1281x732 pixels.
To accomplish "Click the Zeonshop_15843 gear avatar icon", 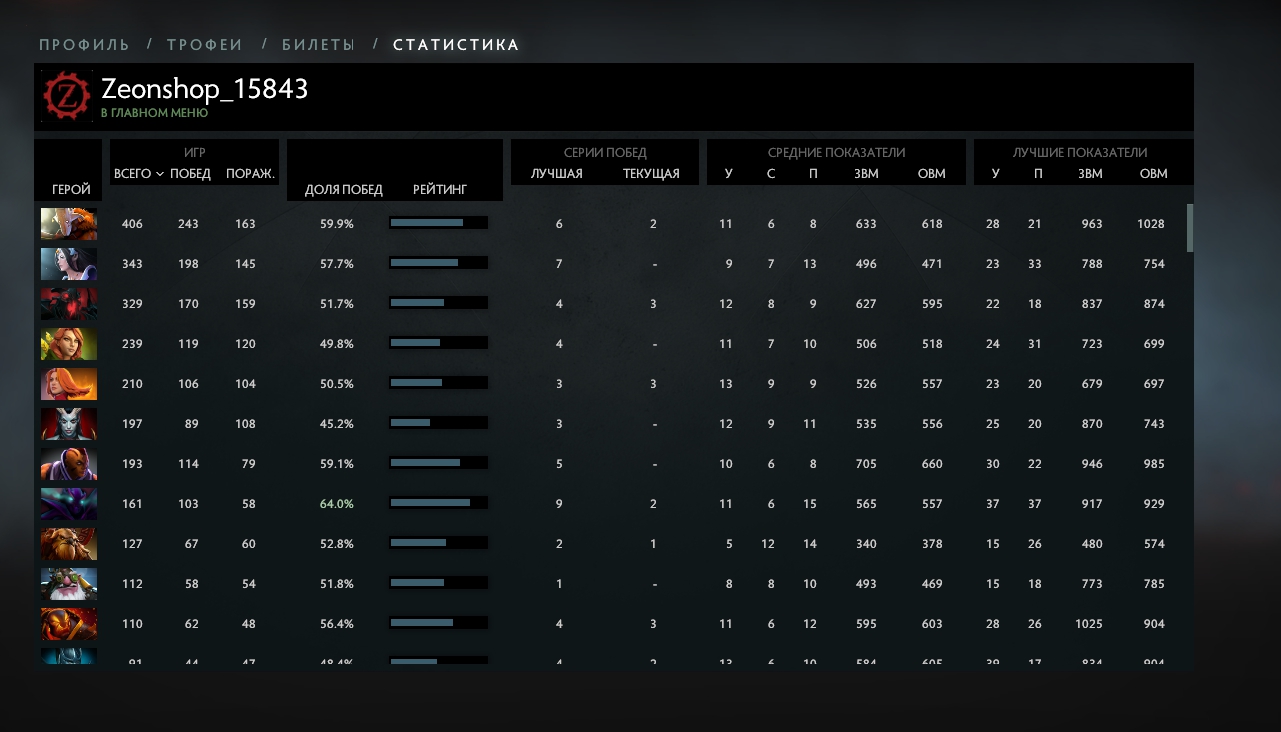I will (68, 97).
